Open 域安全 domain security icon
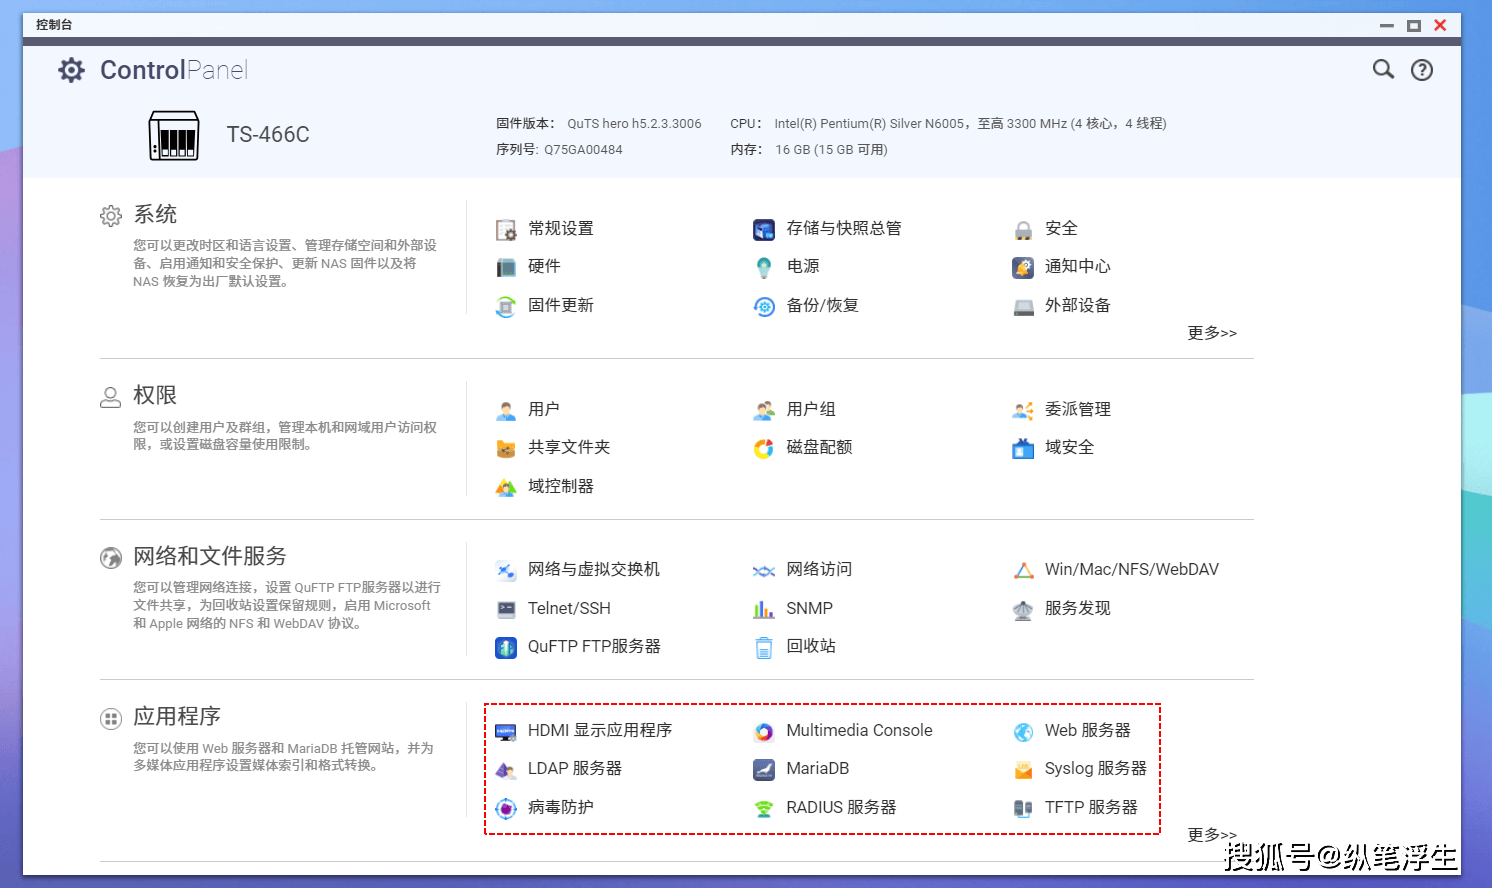 point(1023,448)
